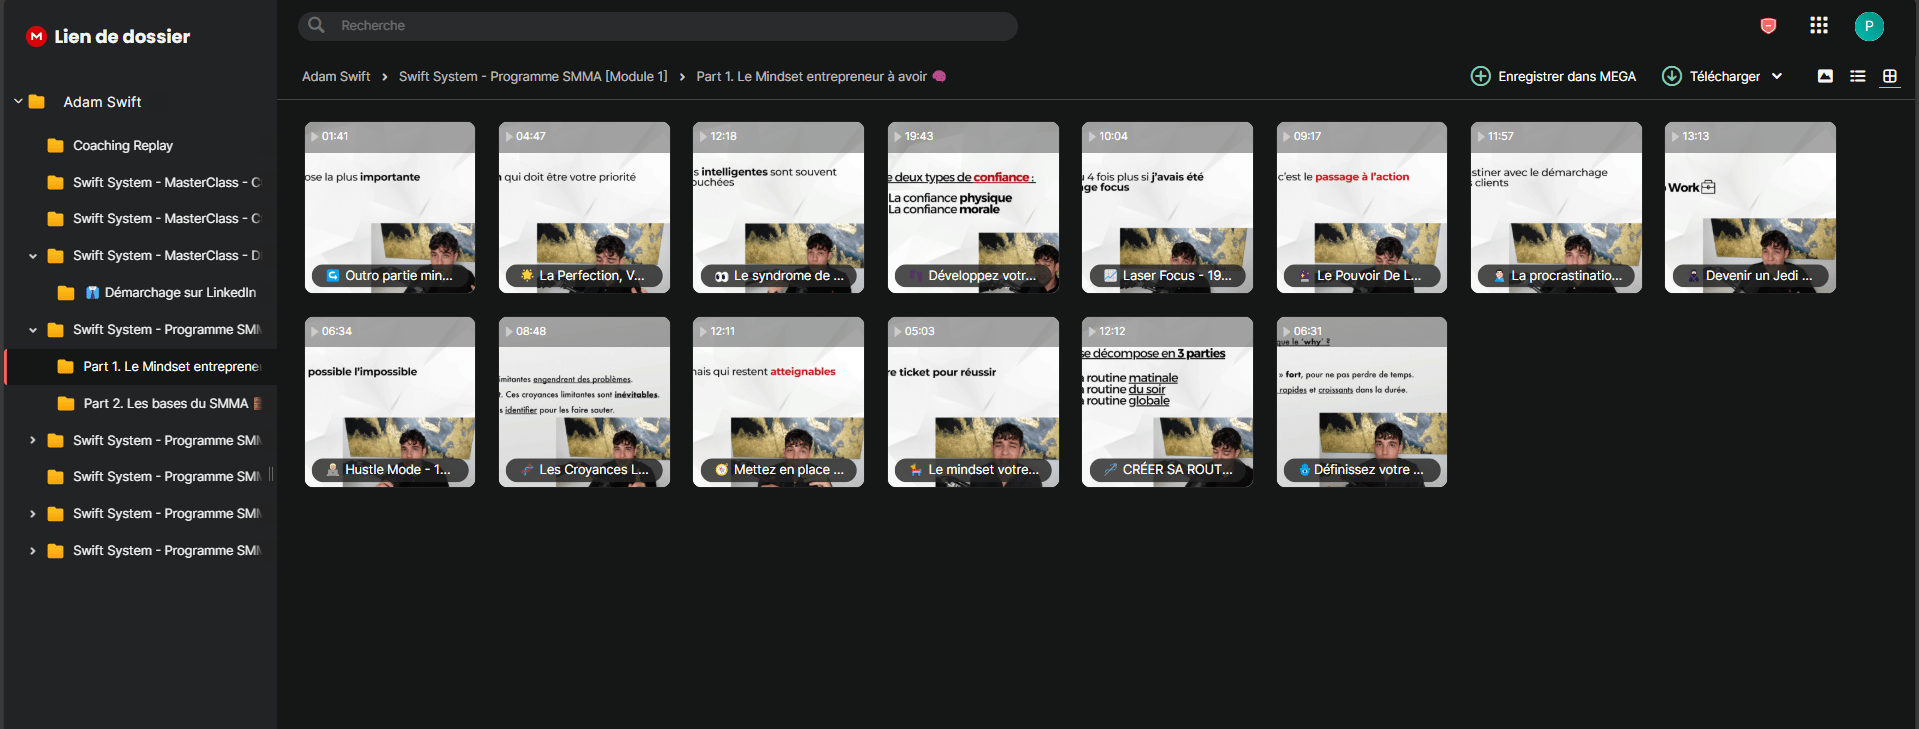Open the Télécharger dropdown chevron
The height and width of the screenshot is (729, 1919).
[1777, 76]
